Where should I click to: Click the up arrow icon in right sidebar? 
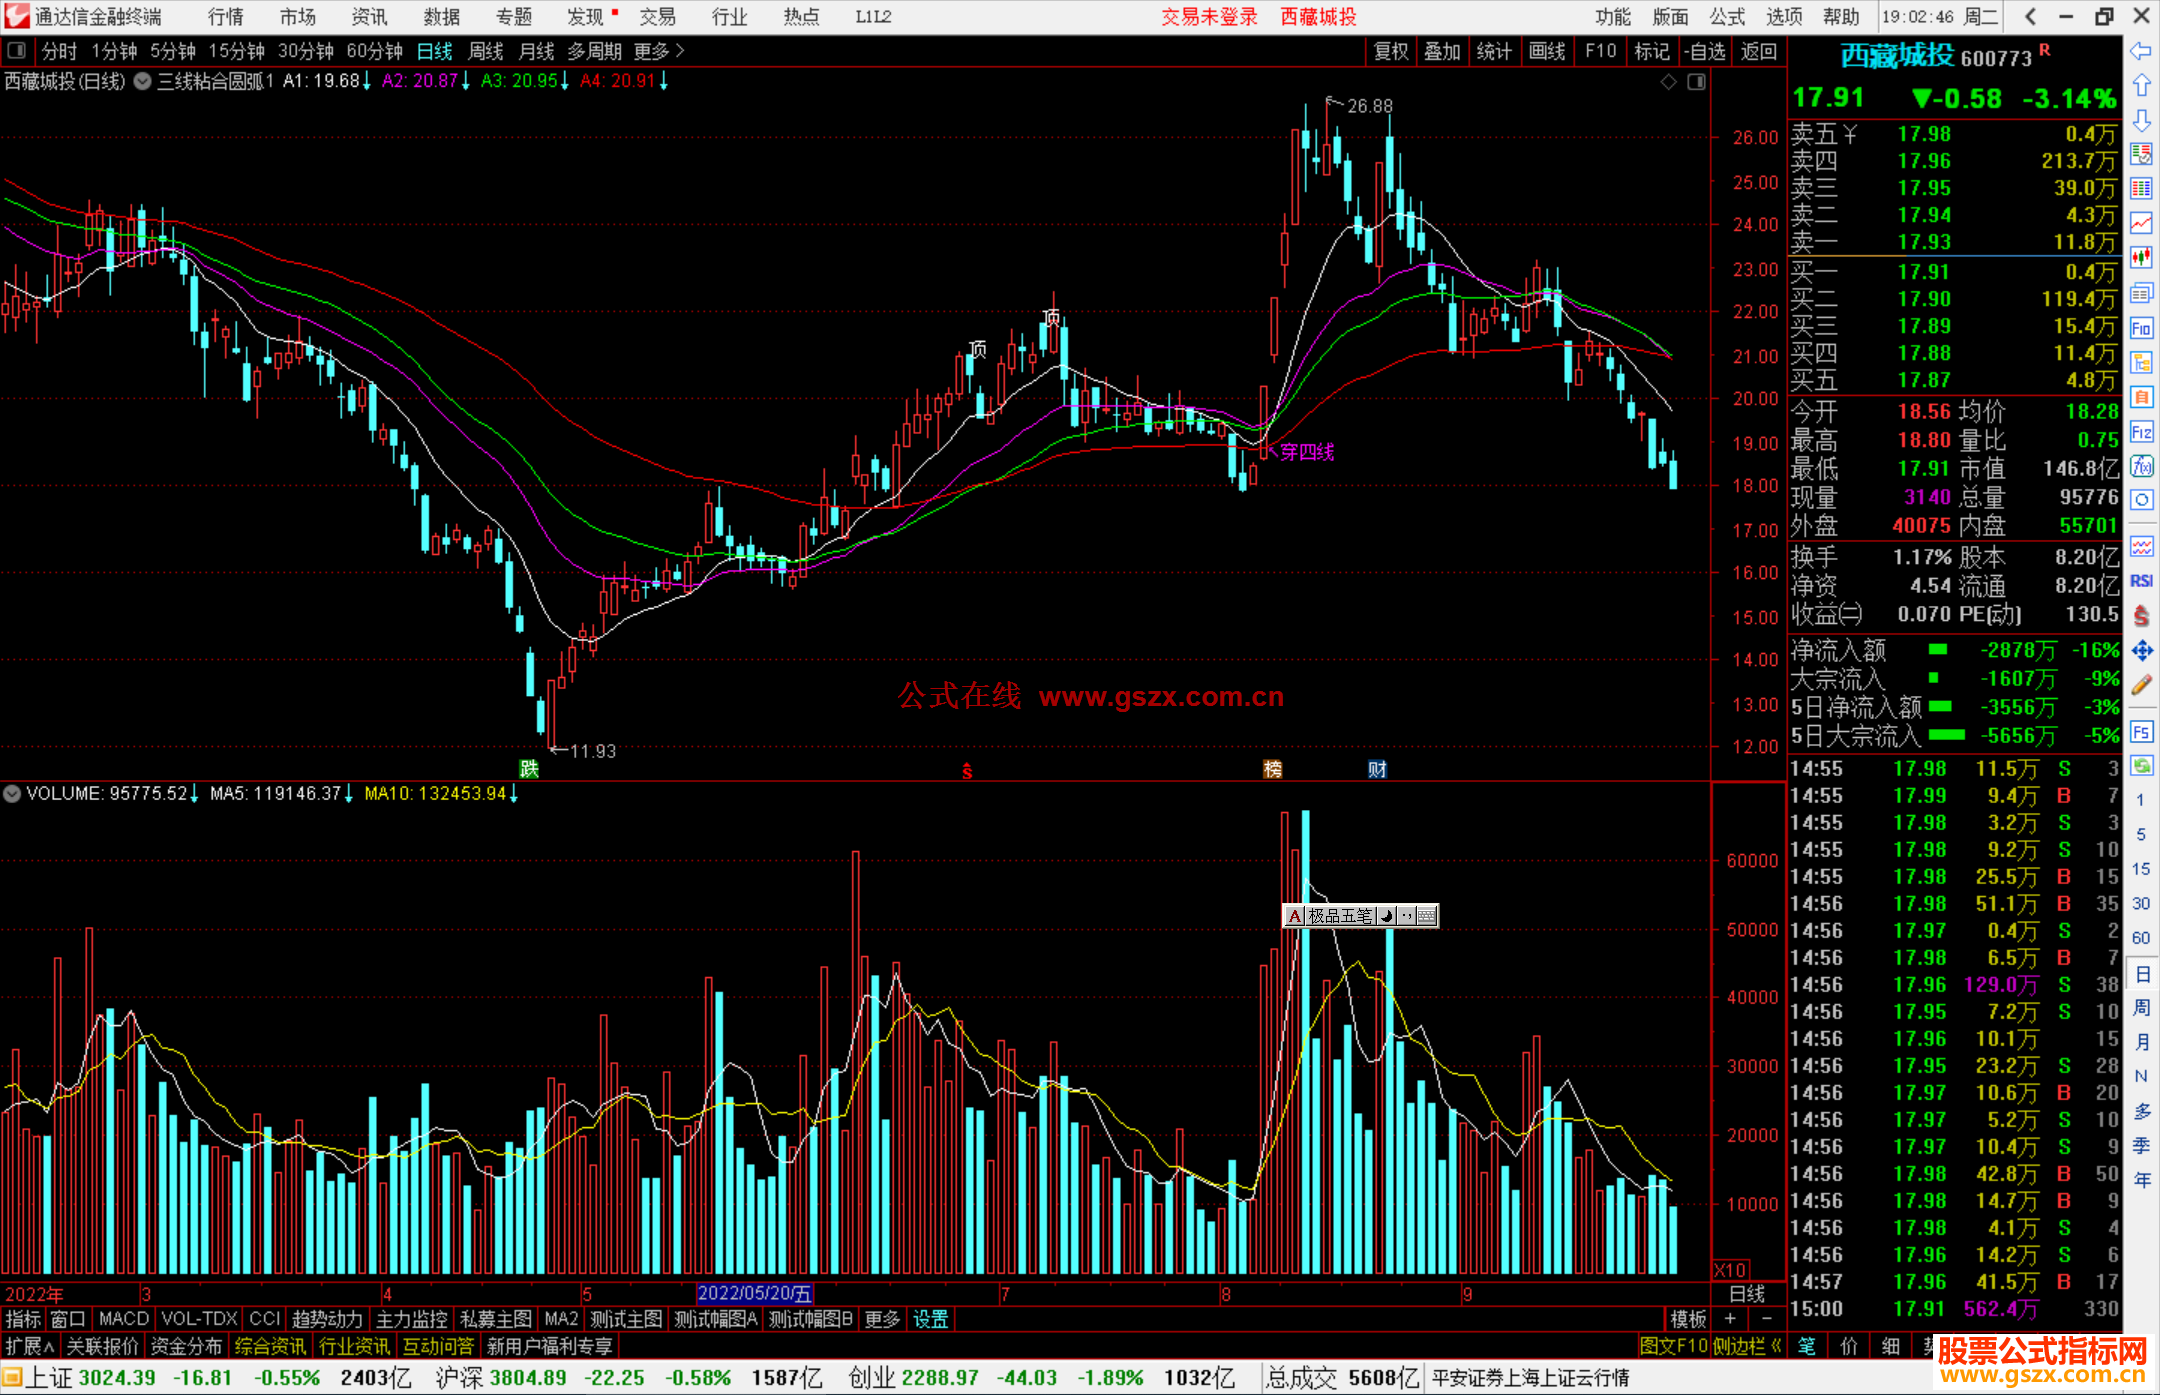point(2141,85)
